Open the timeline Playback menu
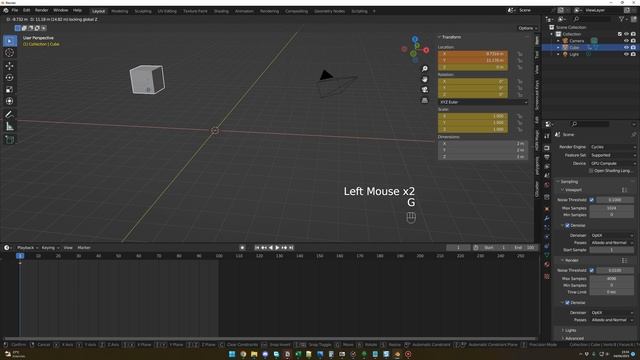The width and height of the screenshot is (640, 360). point(27,248)
